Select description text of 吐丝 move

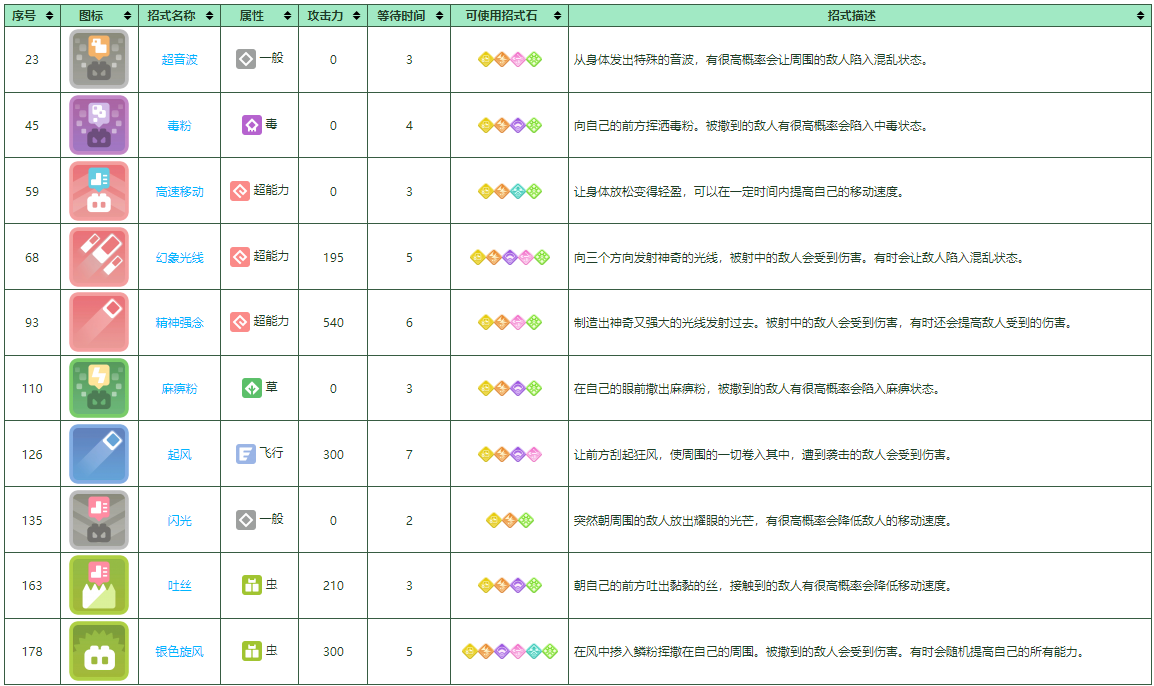click(x=762, y=586)
